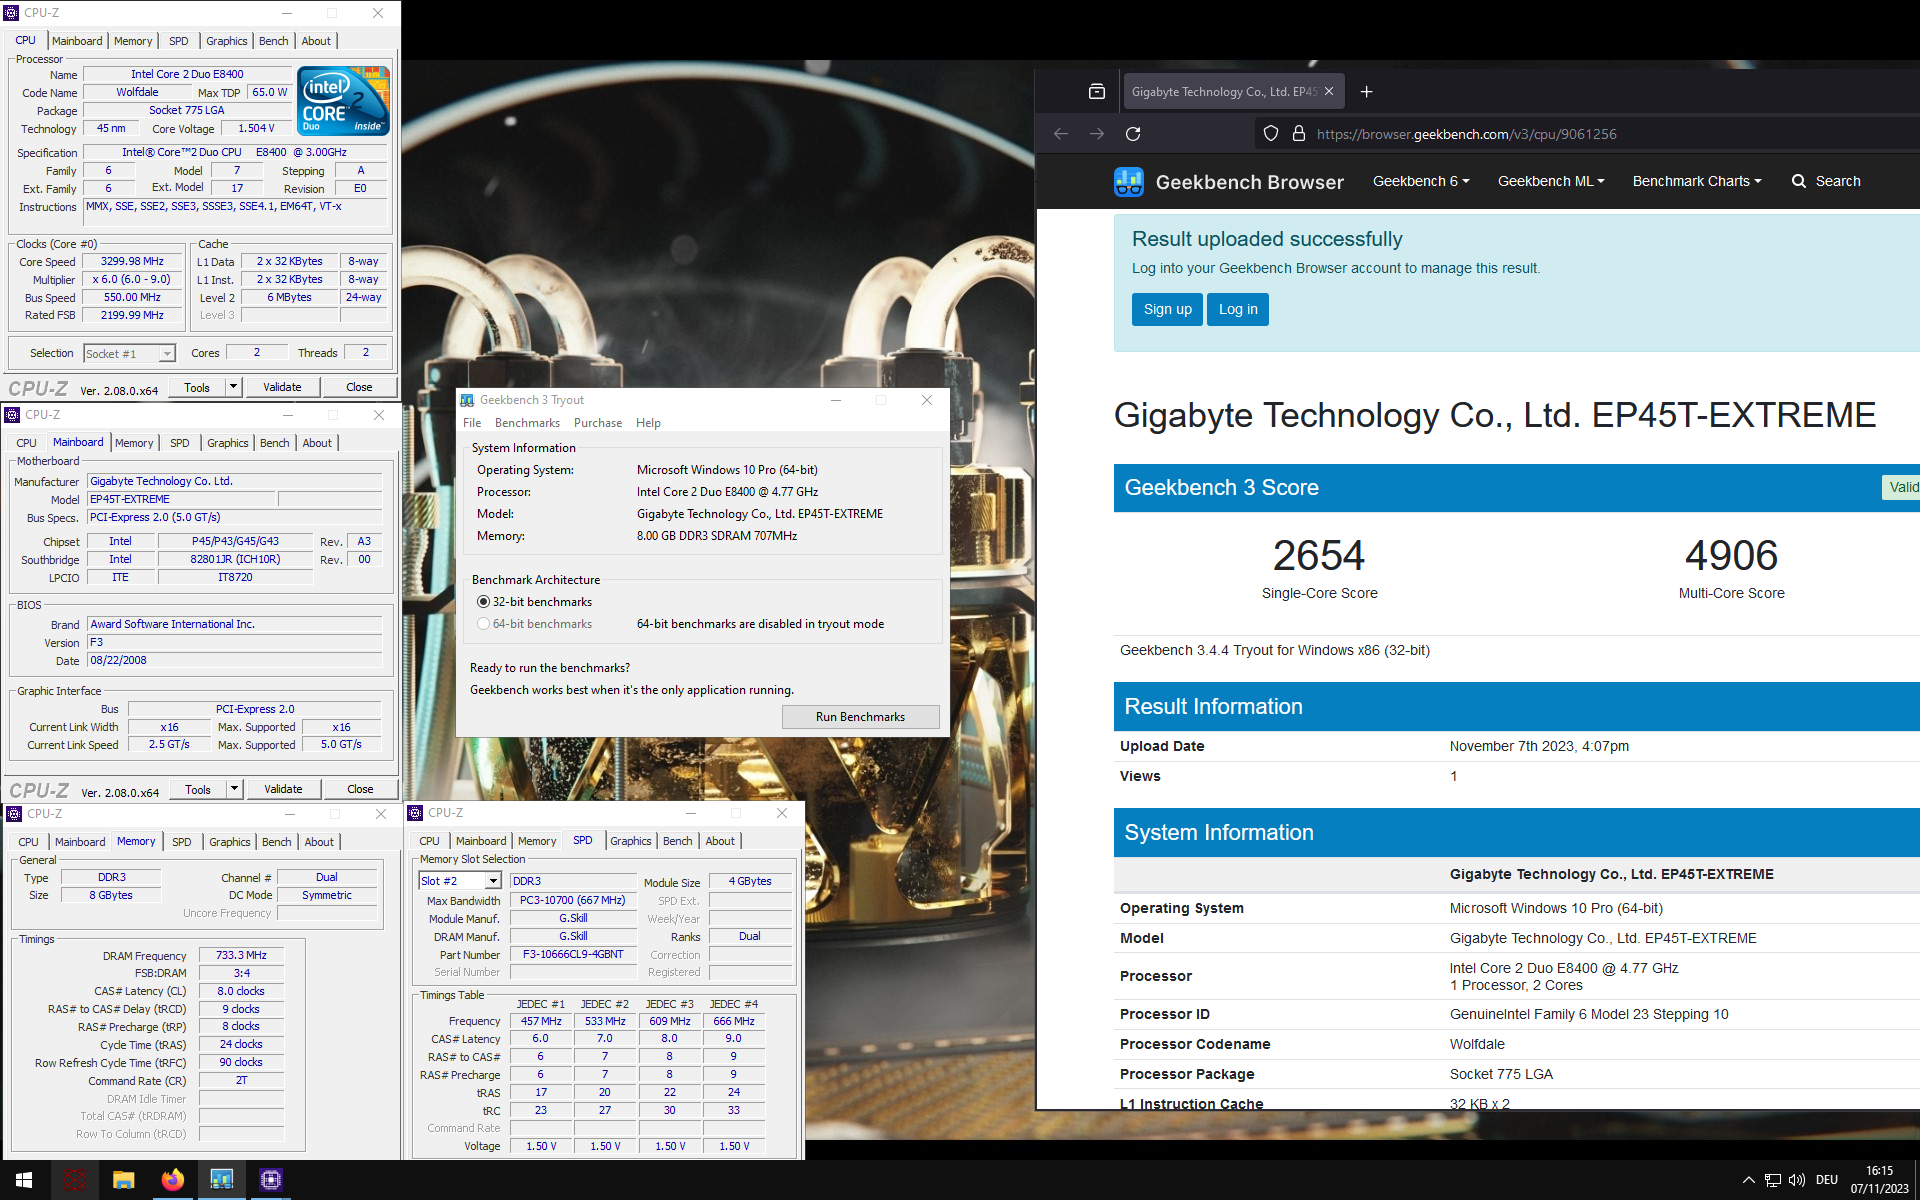Click the Core Speed 3299.98 MHz value

132,261
